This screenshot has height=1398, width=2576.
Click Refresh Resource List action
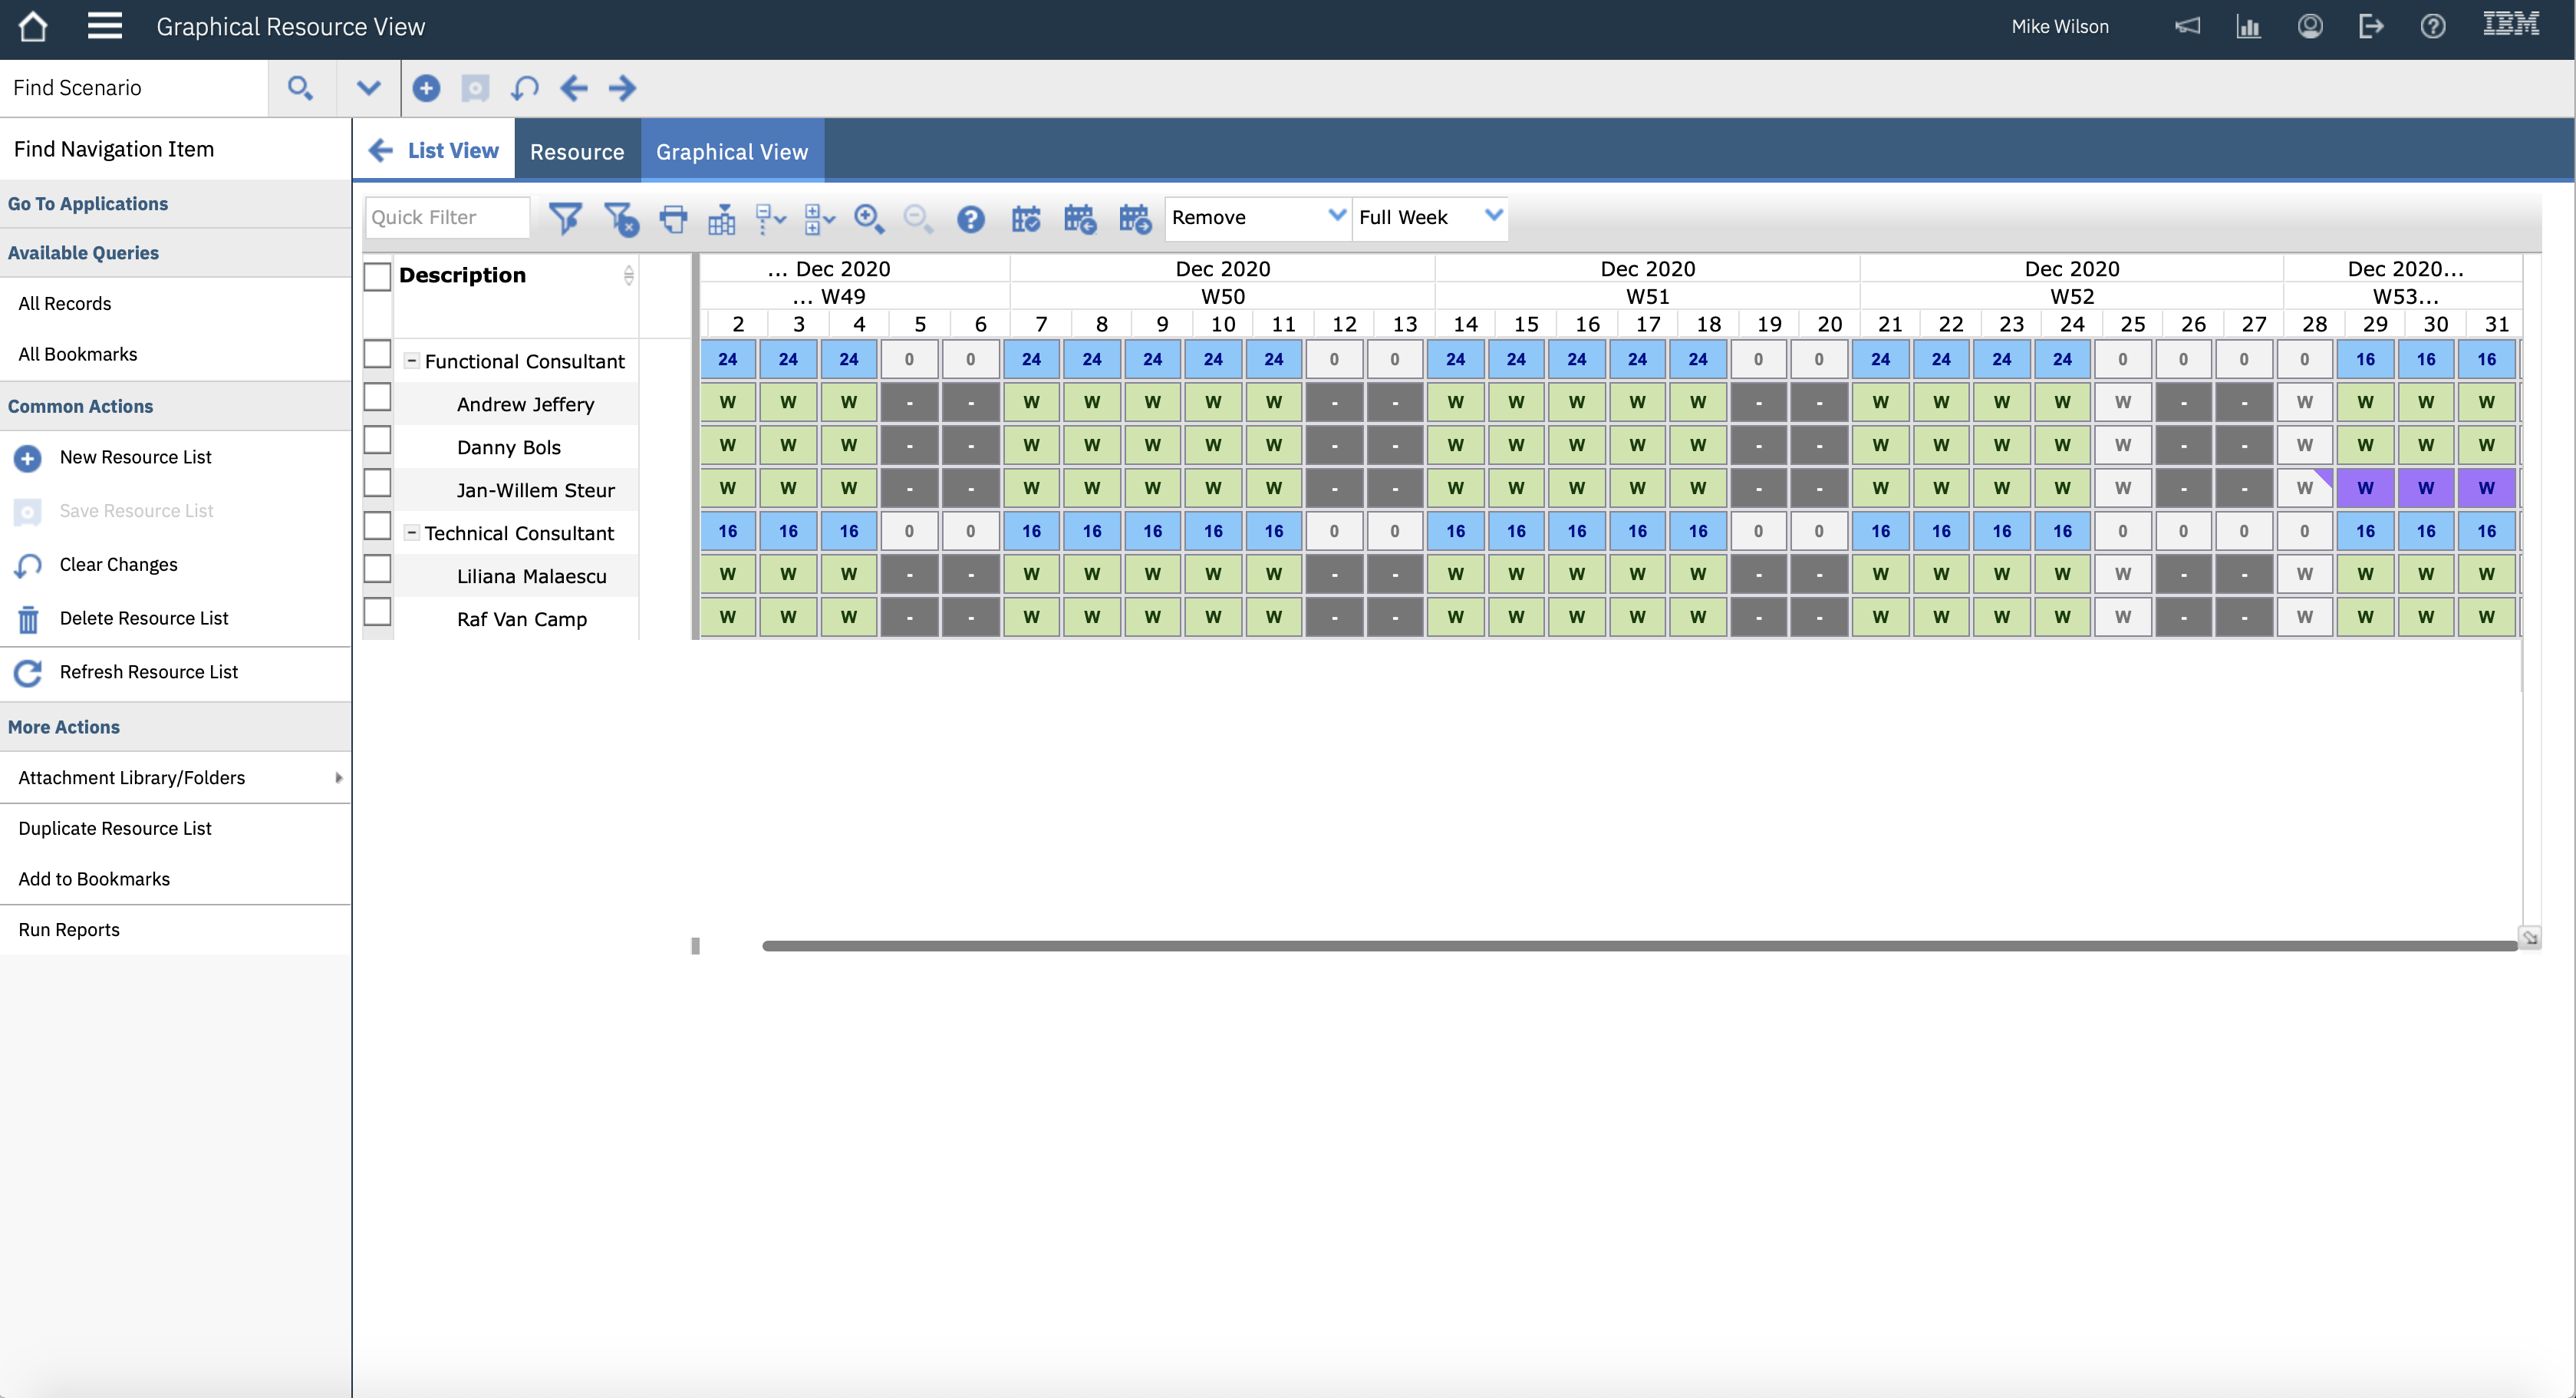coord(148,672)
